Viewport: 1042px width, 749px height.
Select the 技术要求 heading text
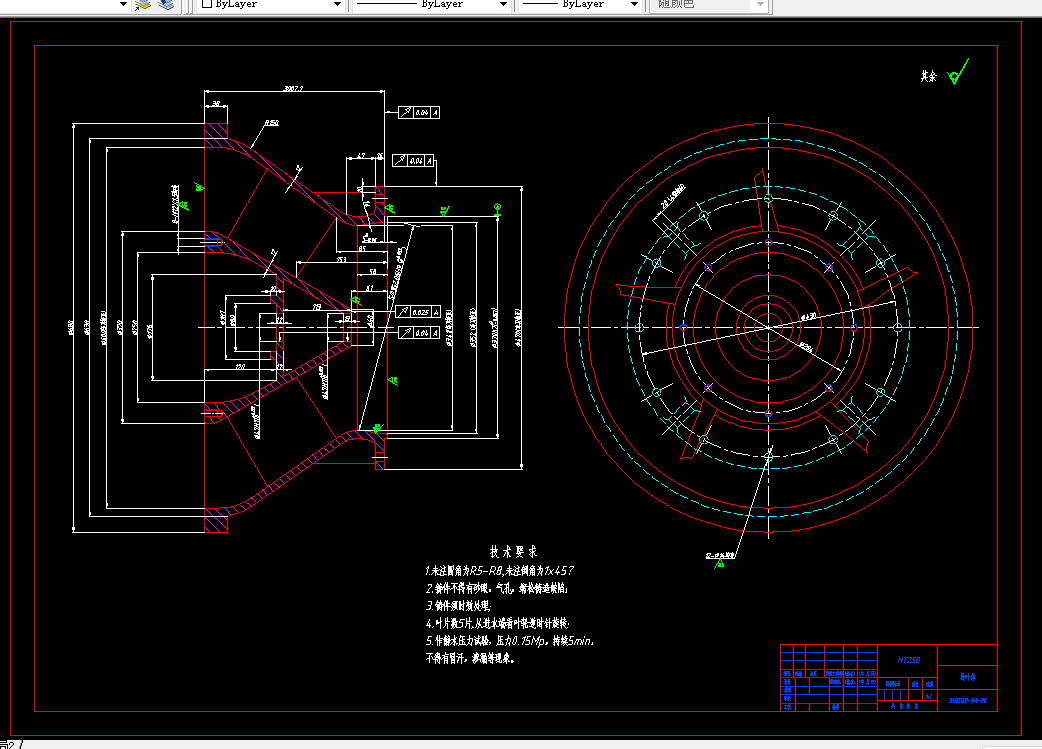513,552
